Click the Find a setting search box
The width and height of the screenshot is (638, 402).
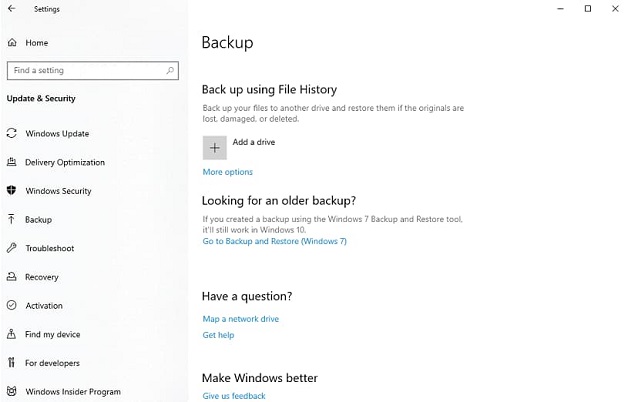[93, 70]
